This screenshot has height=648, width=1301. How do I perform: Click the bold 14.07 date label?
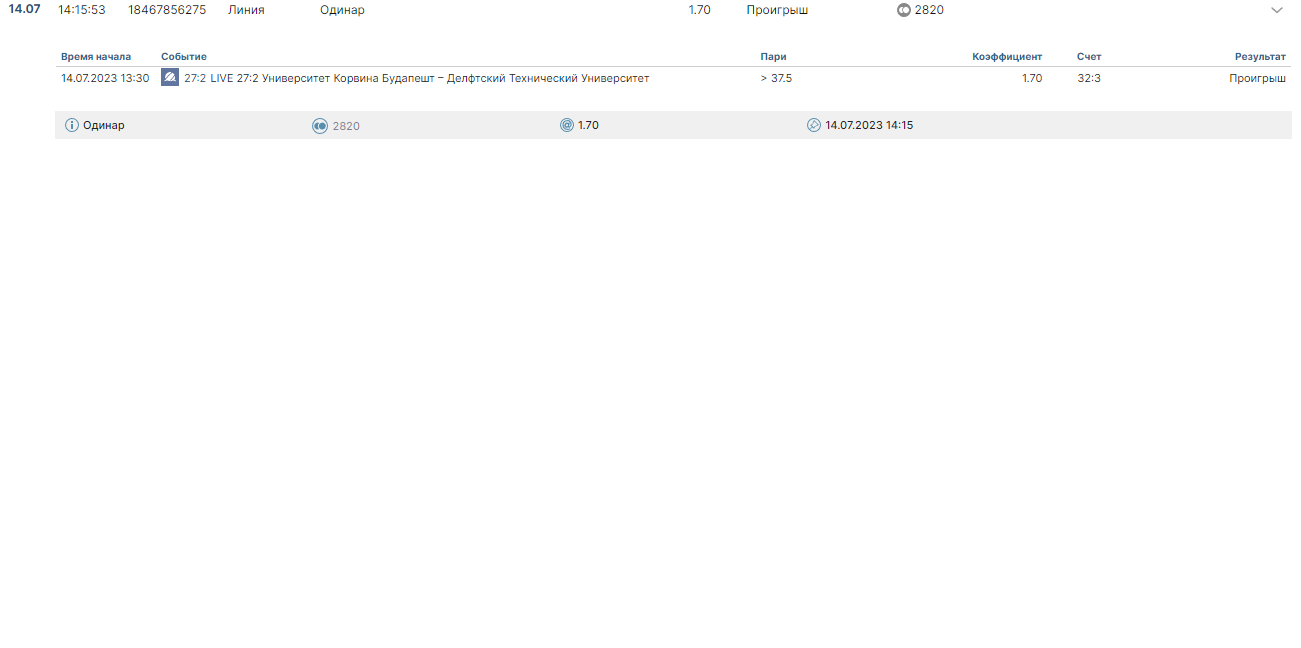click(24, 10)
